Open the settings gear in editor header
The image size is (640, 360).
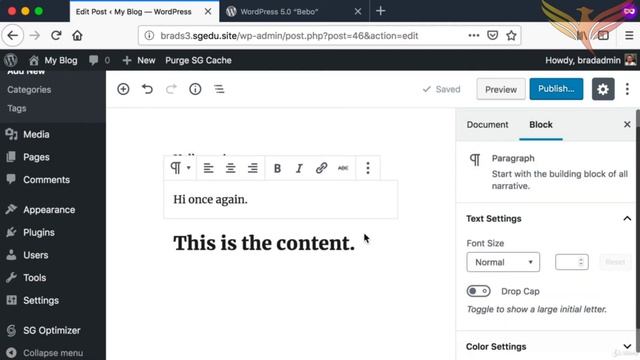pos(603,89)
